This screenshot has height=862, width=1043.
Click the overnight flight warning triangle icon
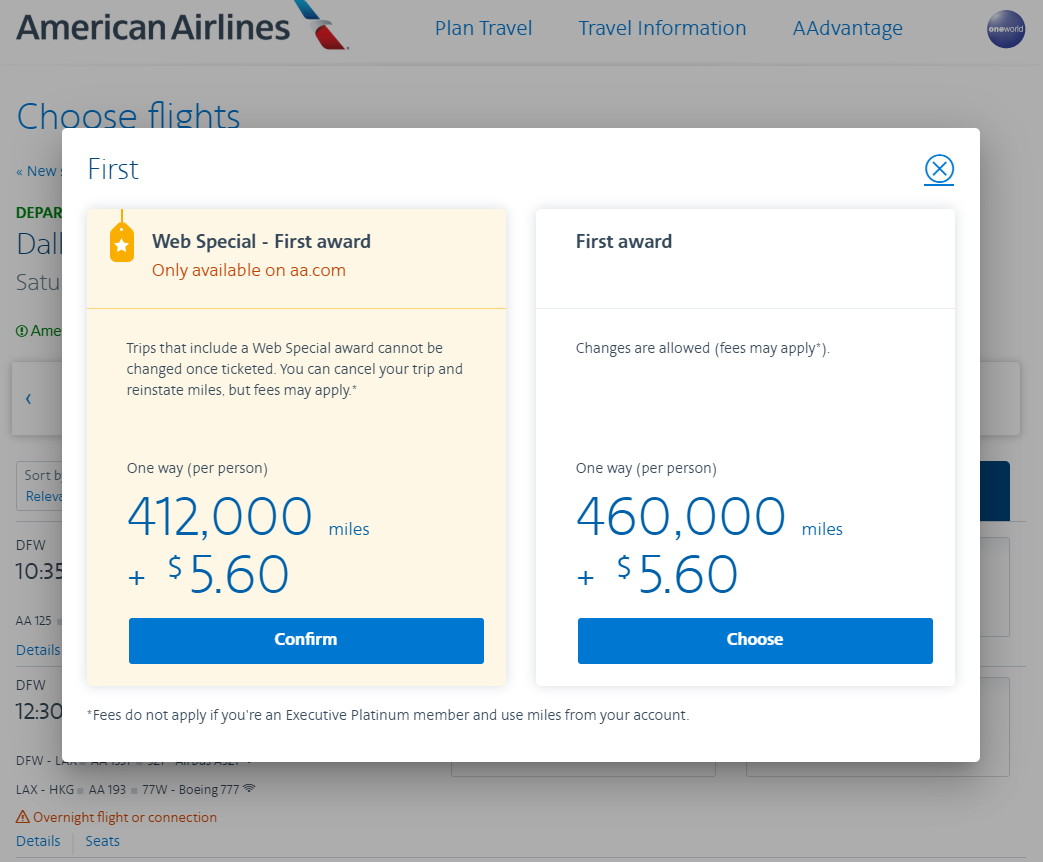pos(23,817)
